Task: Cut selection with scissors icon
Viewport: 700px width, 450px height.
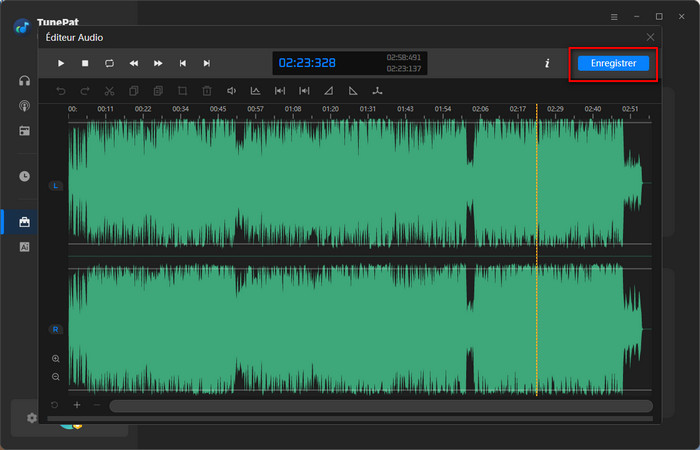Action: pos(109,91)
